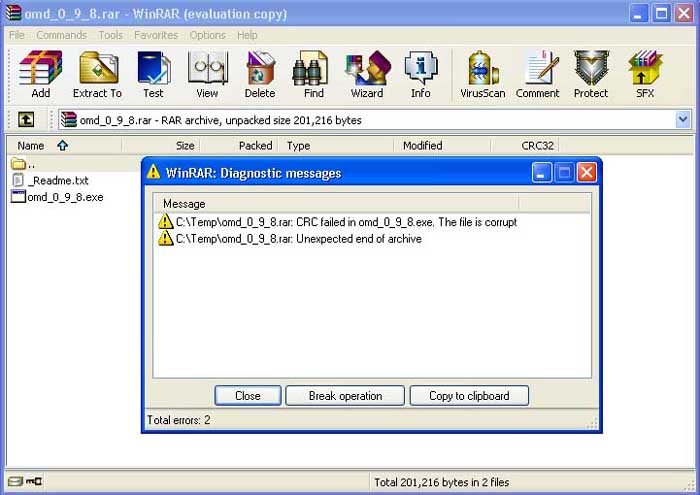Click the archive icon in address bar
Screen dimensions: 700x495
coord(68,120)
